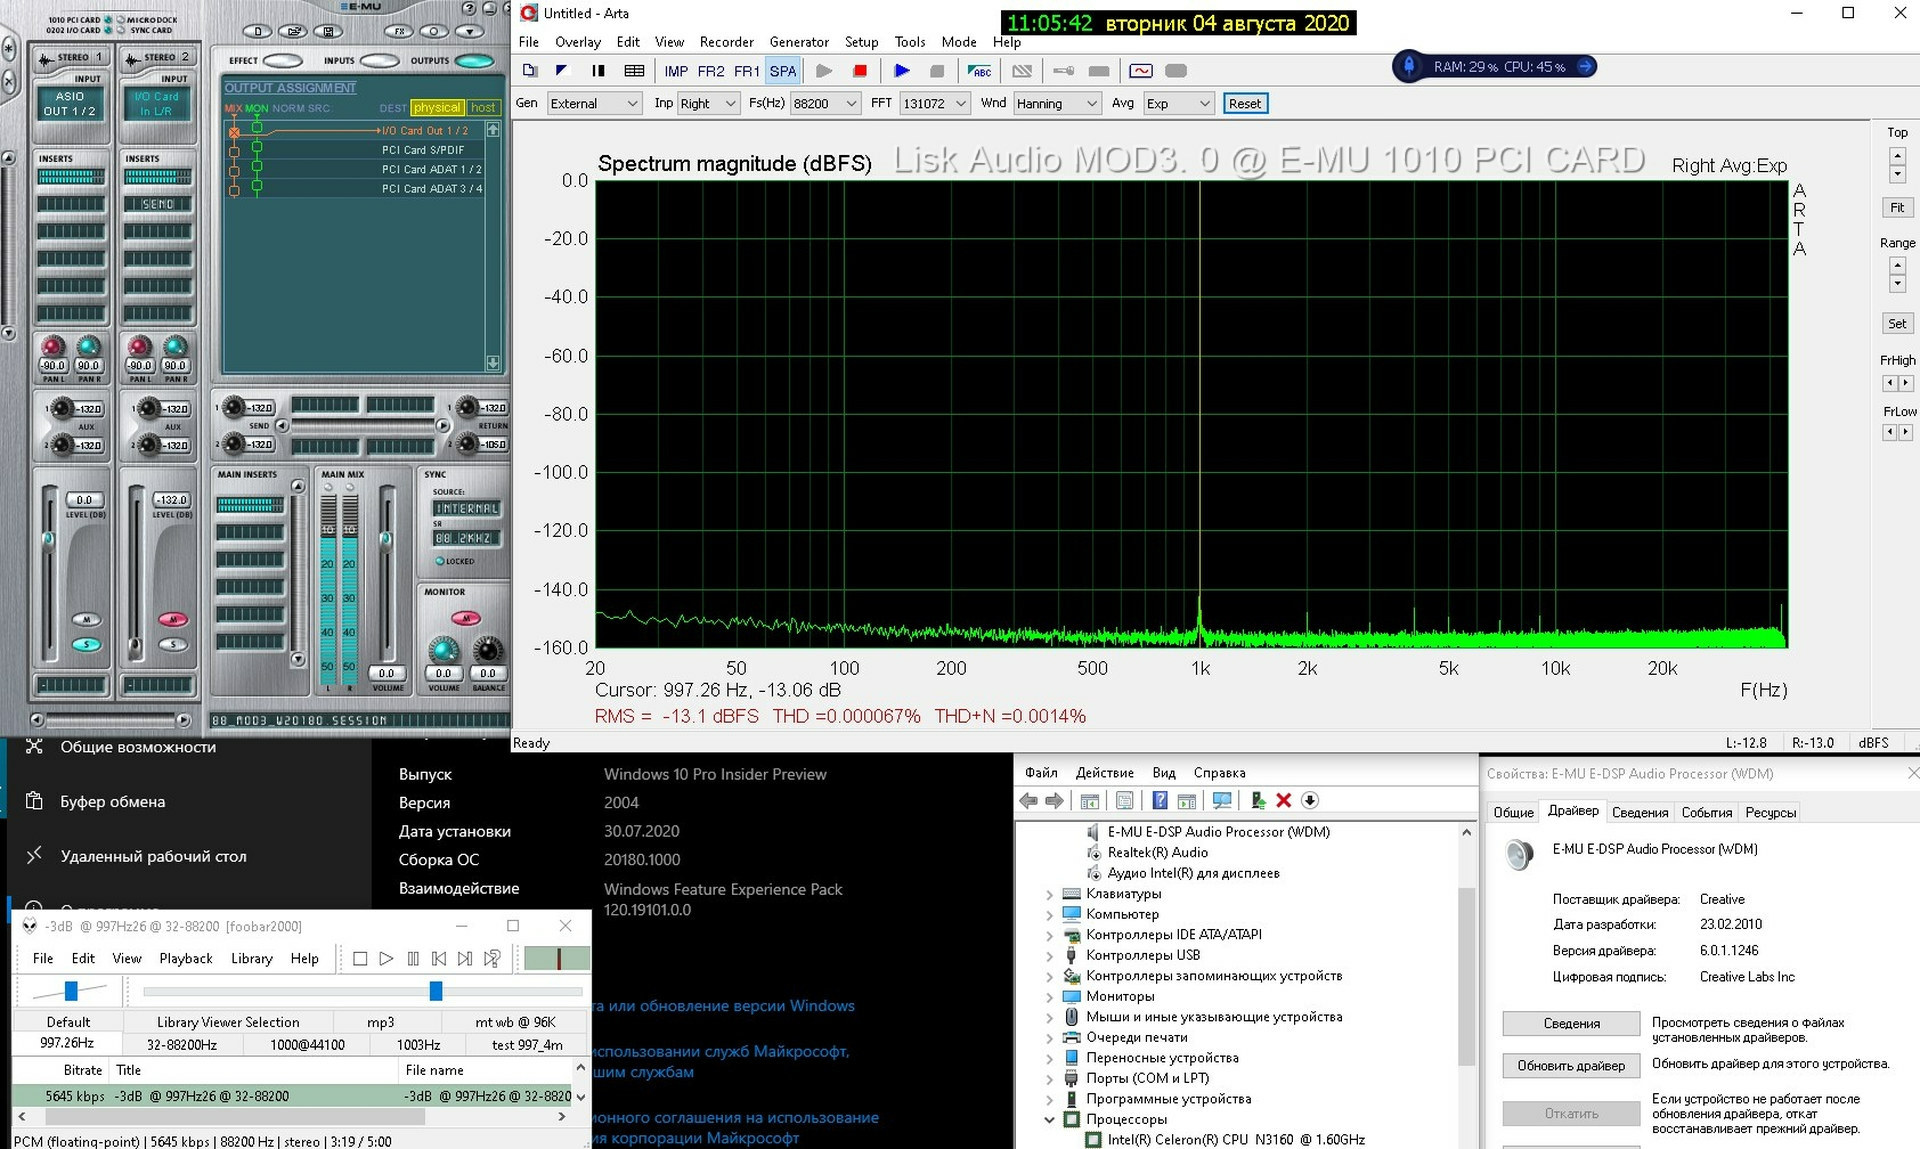Open the Setup menu in ARTA
This screenshot has width=1920, height=1149.
coord(861,42)
